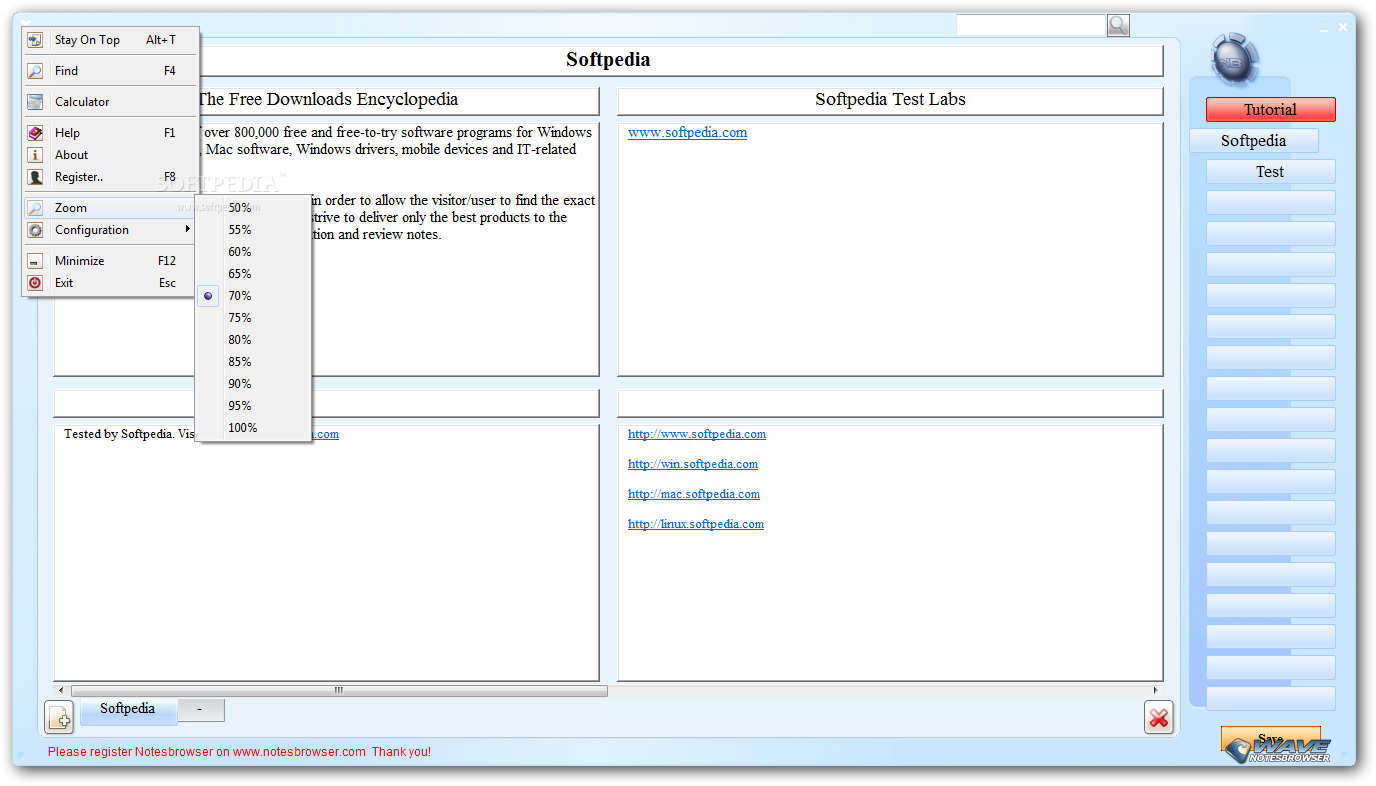
Task: Pick the 65% zoom level
Action: pyautogui.click(x=253, y=274)
